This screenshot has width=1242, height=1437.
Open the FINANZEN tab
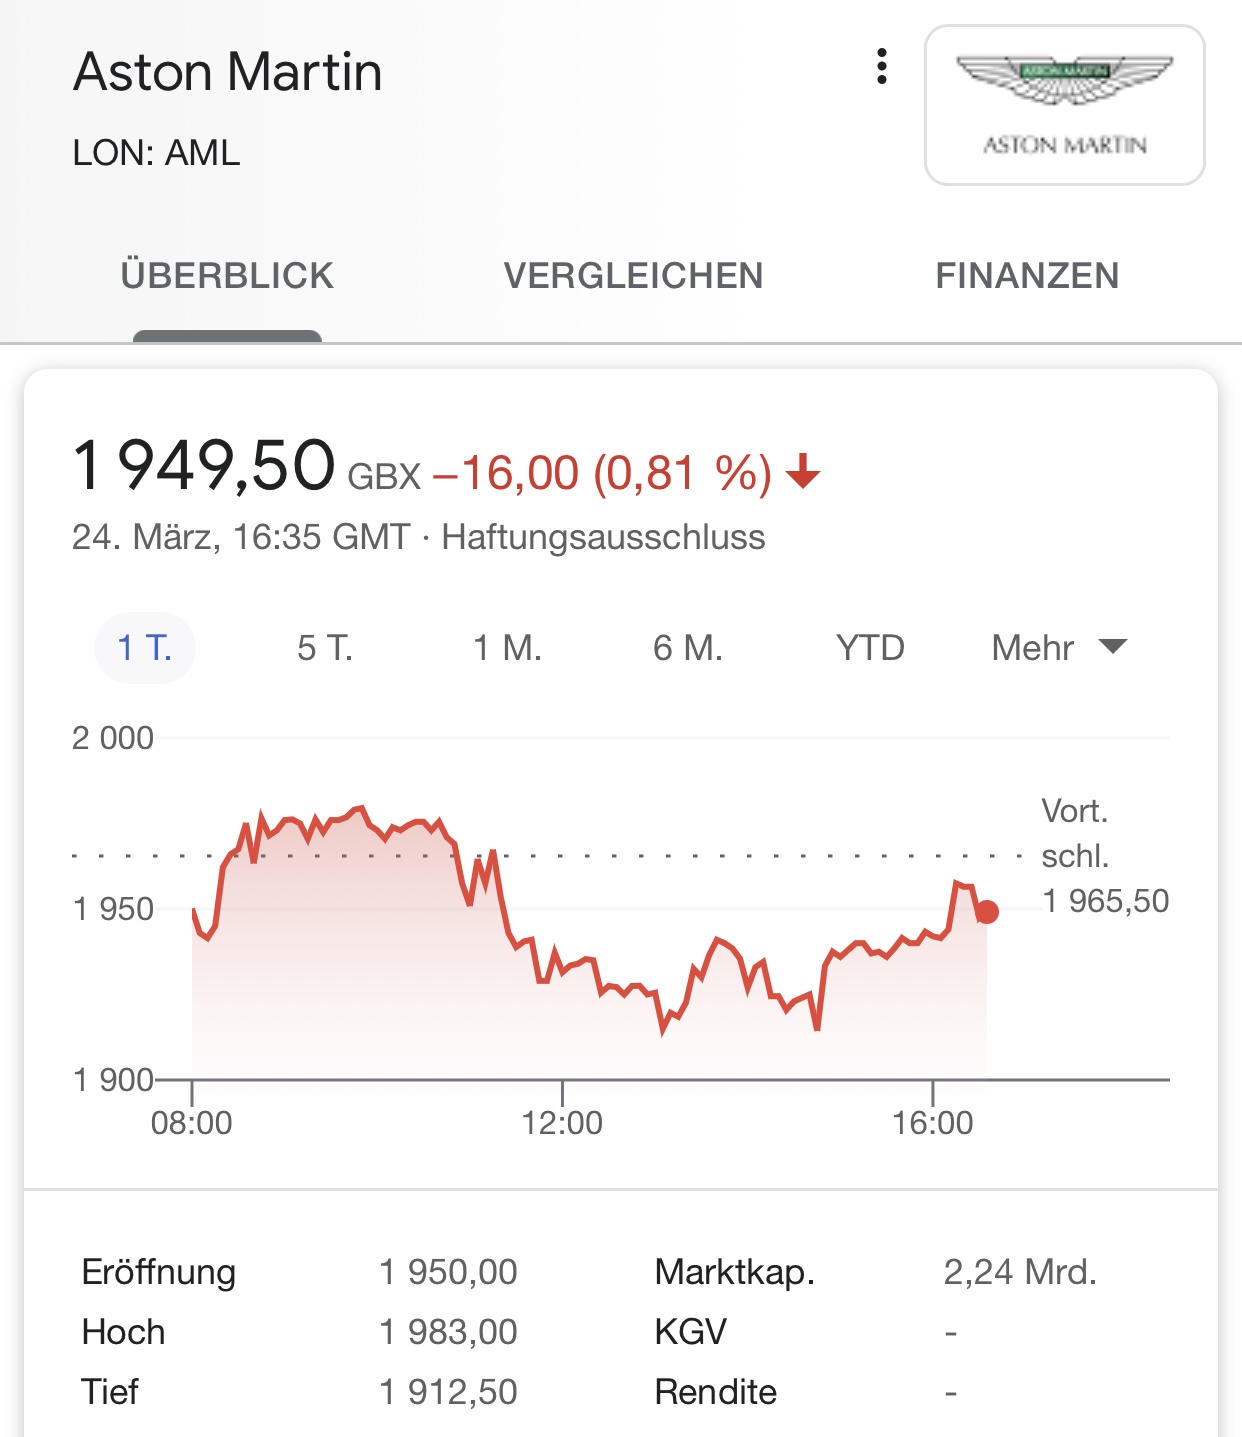tap(1027, 276)
